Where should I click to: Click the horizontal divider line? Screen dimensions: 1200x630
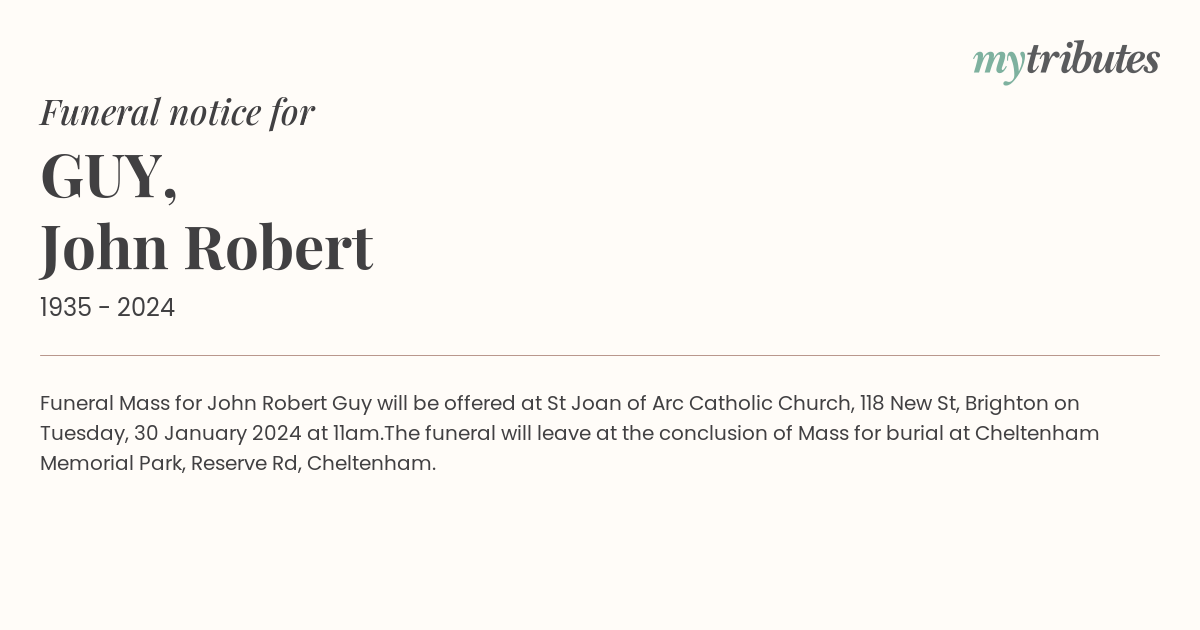[x=600, y=355]
